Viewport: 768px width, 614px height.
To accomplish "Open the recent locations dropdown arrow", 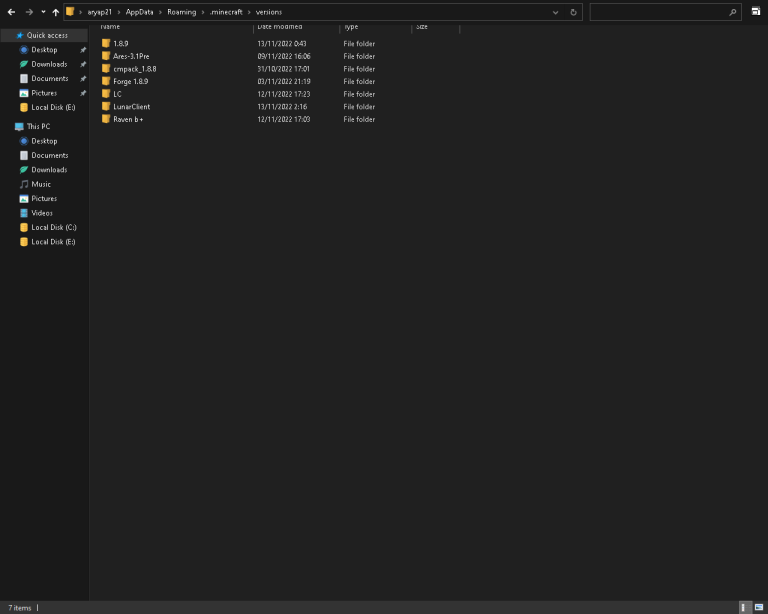I will 43,12.
